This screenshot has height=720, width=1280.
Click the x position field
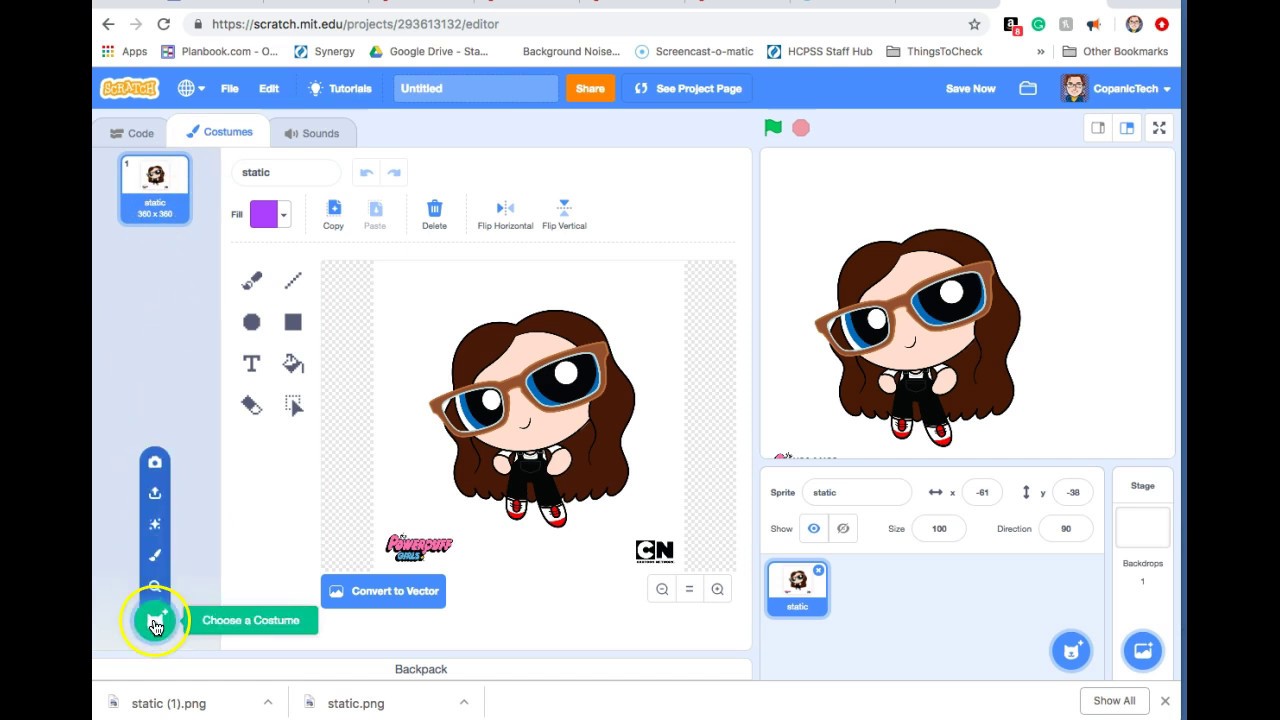coord(982,492)
